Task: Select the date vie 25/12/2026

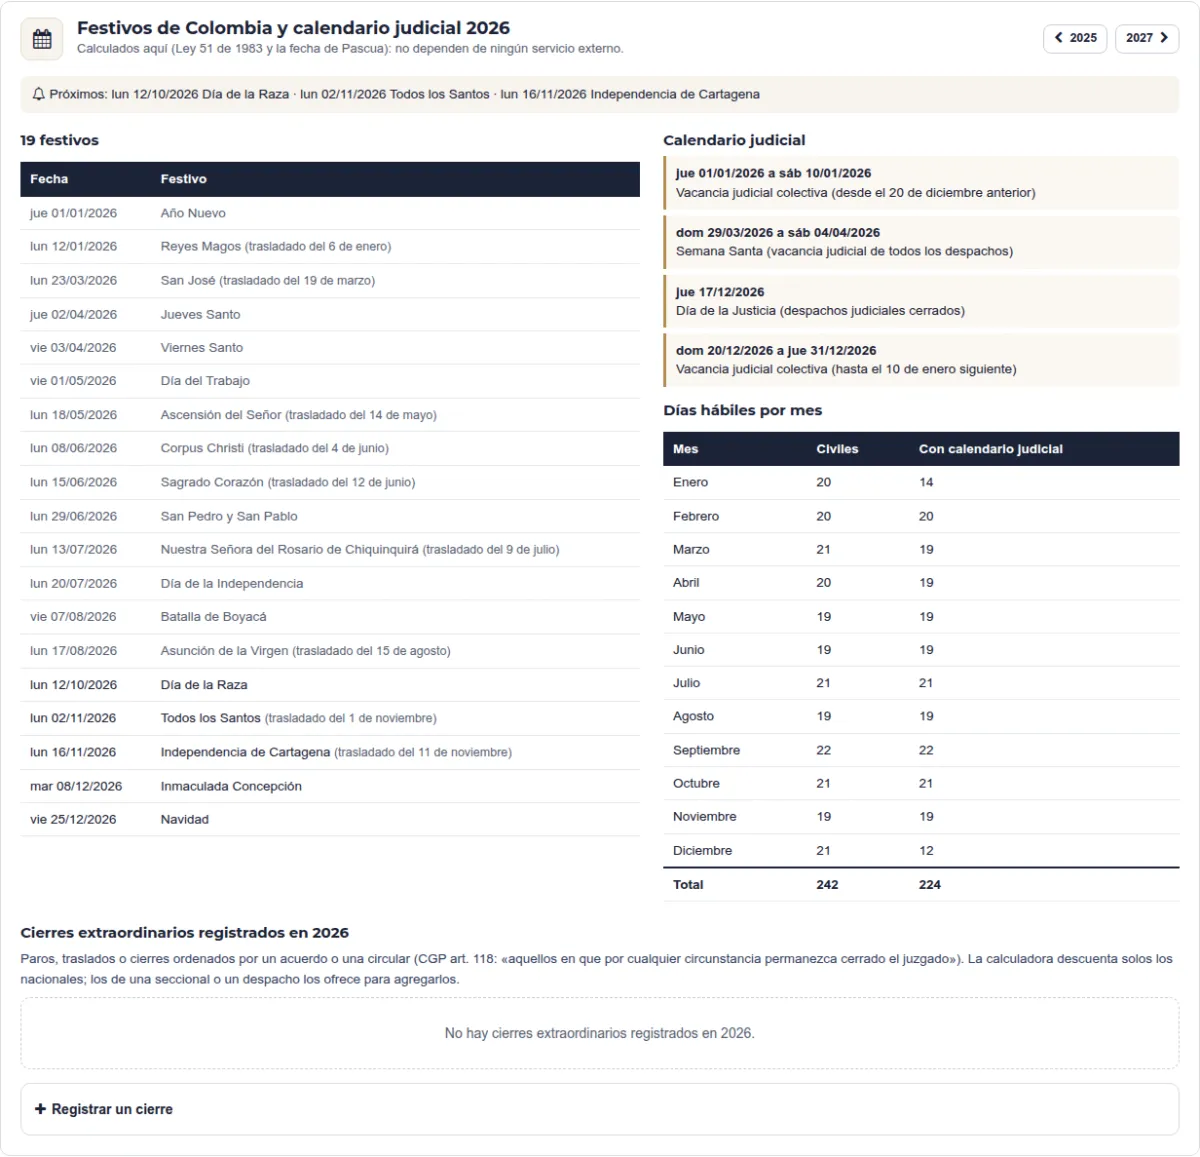Action: coord(73,819)
